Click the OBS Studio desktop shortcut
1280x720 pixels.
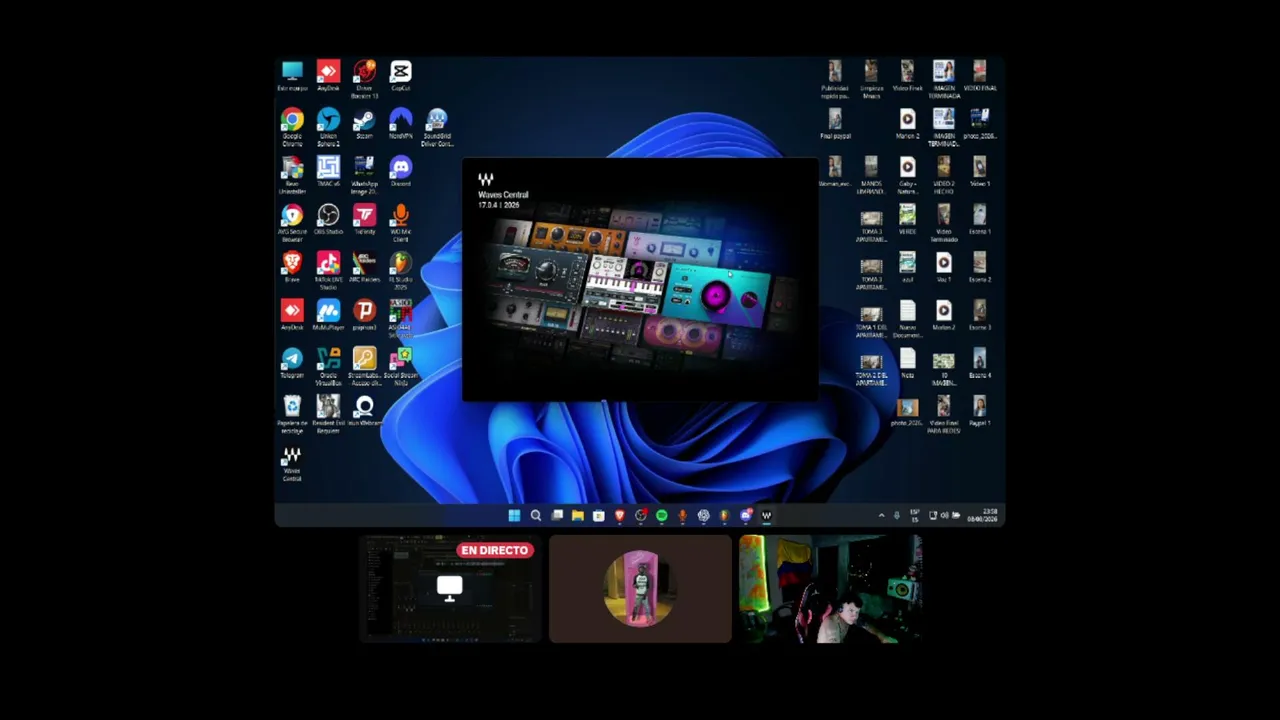[x=328, y=220]
